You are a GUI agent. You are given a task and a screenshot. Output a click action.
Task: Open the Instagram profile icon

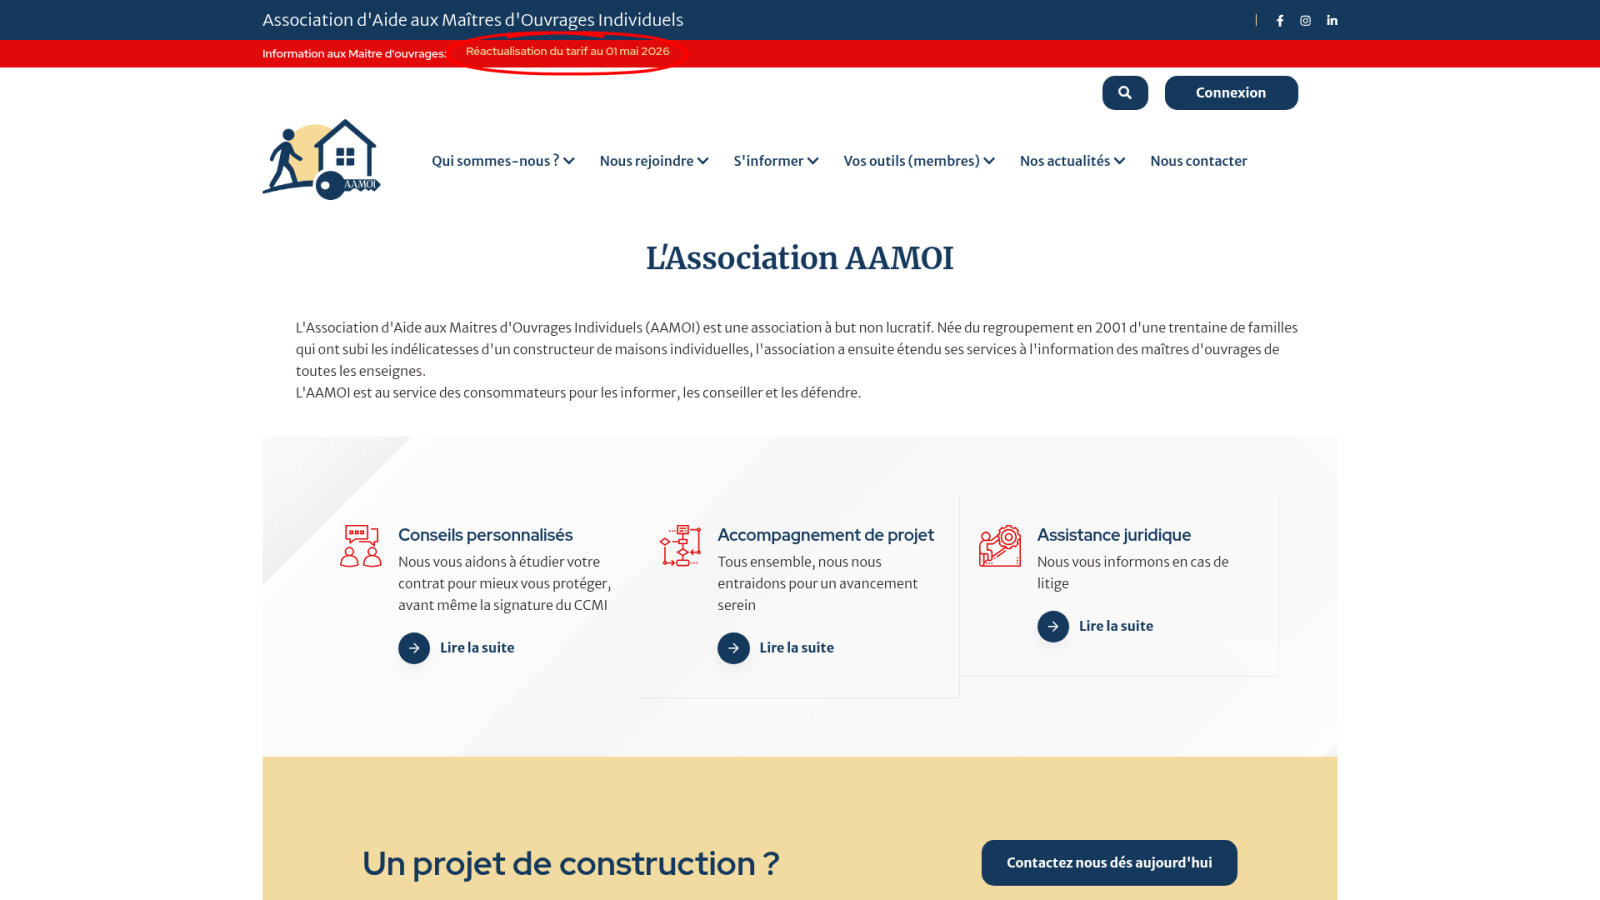tap(1305, 20)
